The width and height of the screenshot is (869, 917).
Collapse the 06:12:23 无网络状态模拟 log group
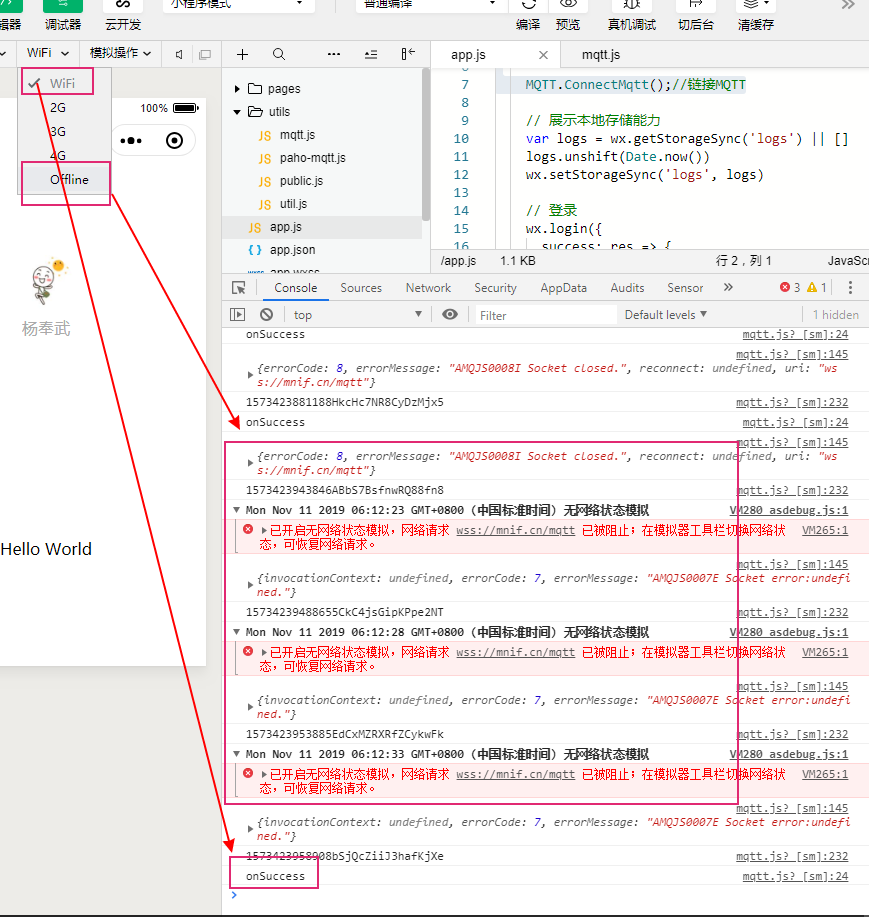tap(236, 510)
